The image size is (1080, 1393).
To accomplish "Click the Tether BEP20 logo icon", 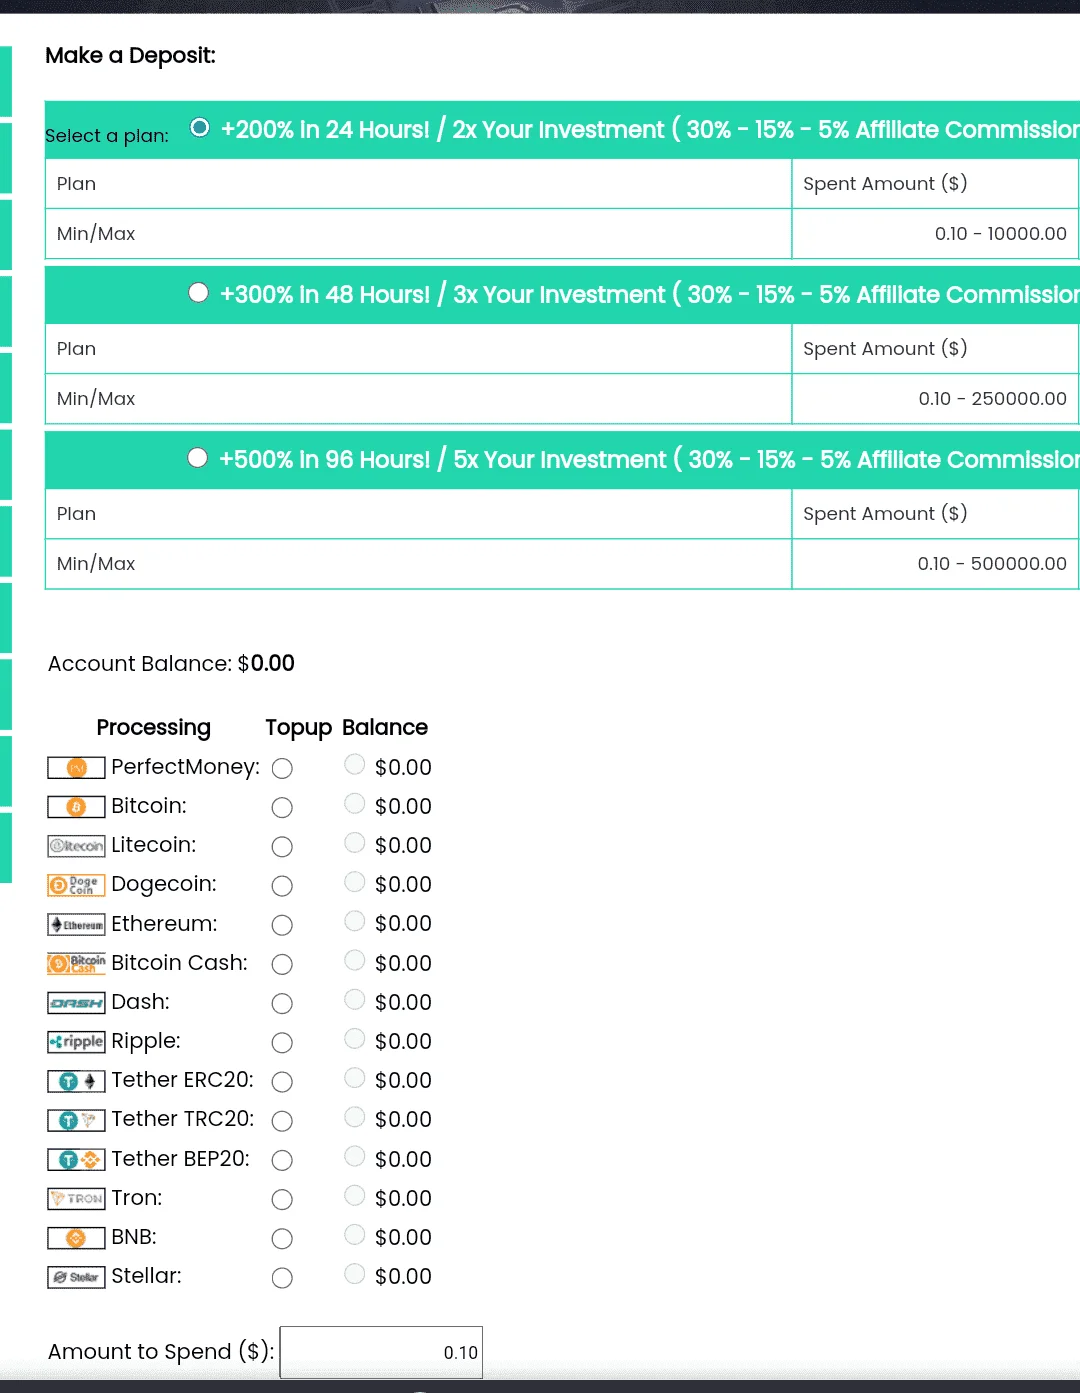I will [76, 1160].
